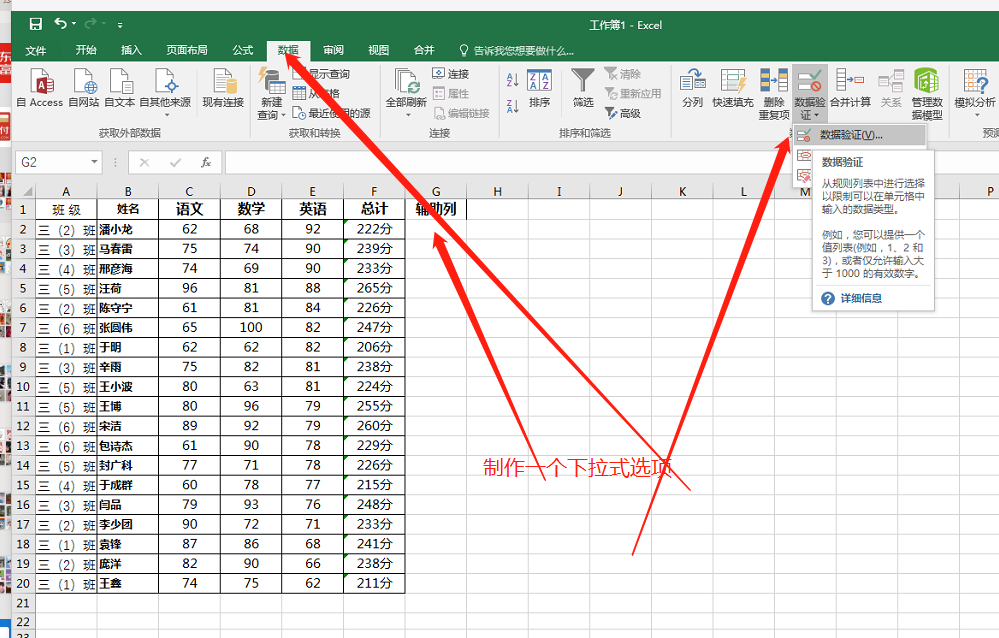999x638 pixels.
Task: Switch to the 插入 ribbon tab
Action: coord(131,50)
